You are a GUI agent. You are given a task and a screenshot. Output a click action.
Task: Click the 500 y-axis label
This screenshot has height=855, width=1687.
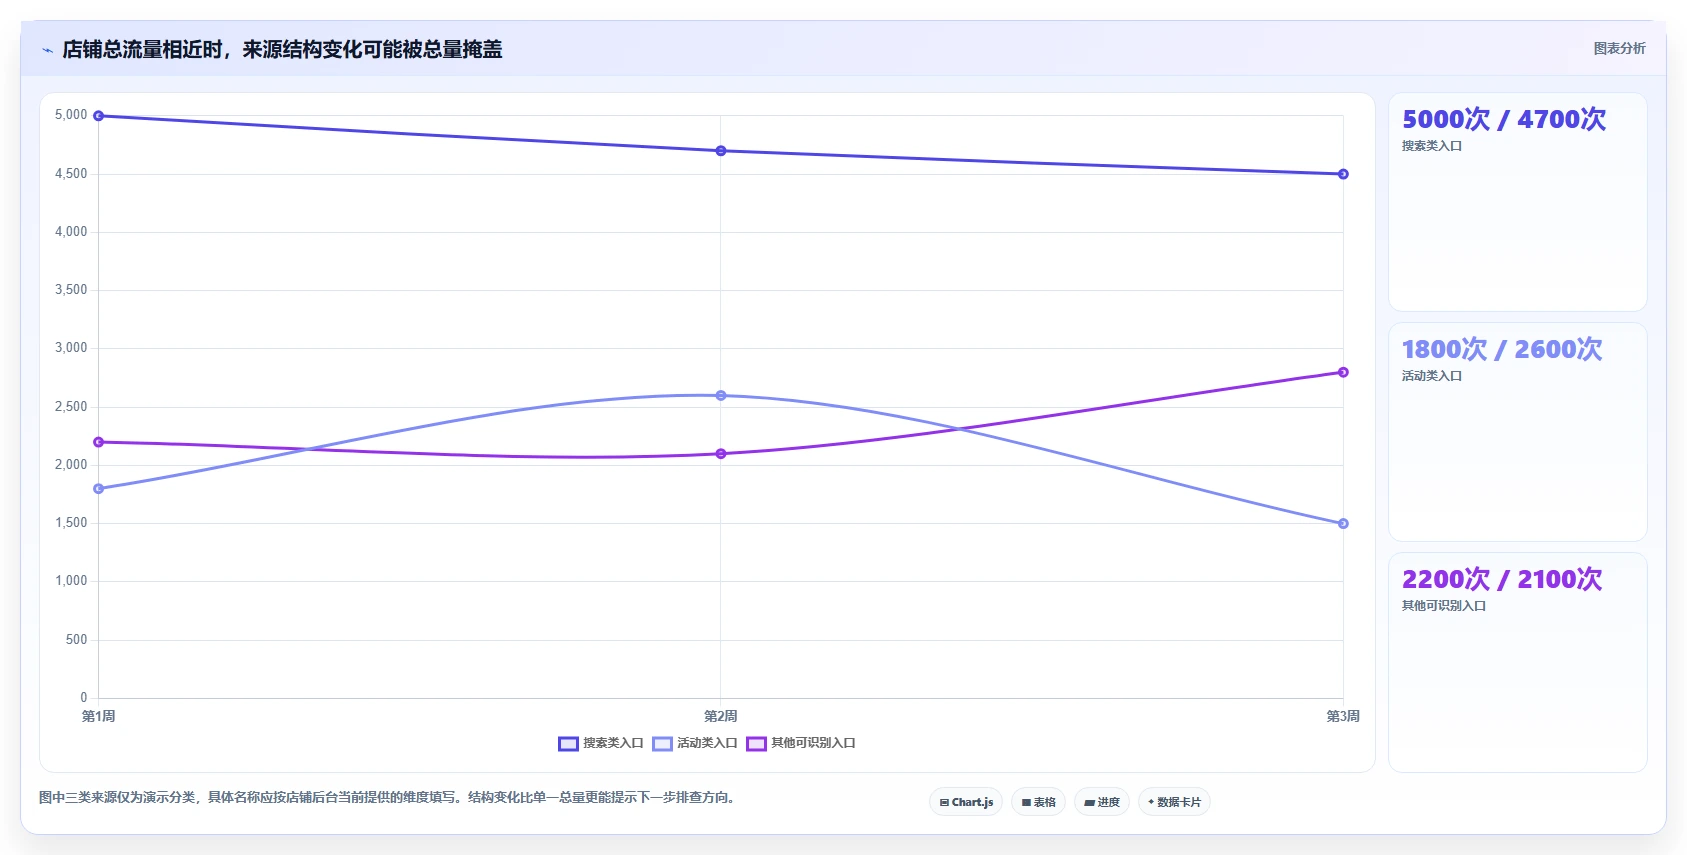(77, 640)
